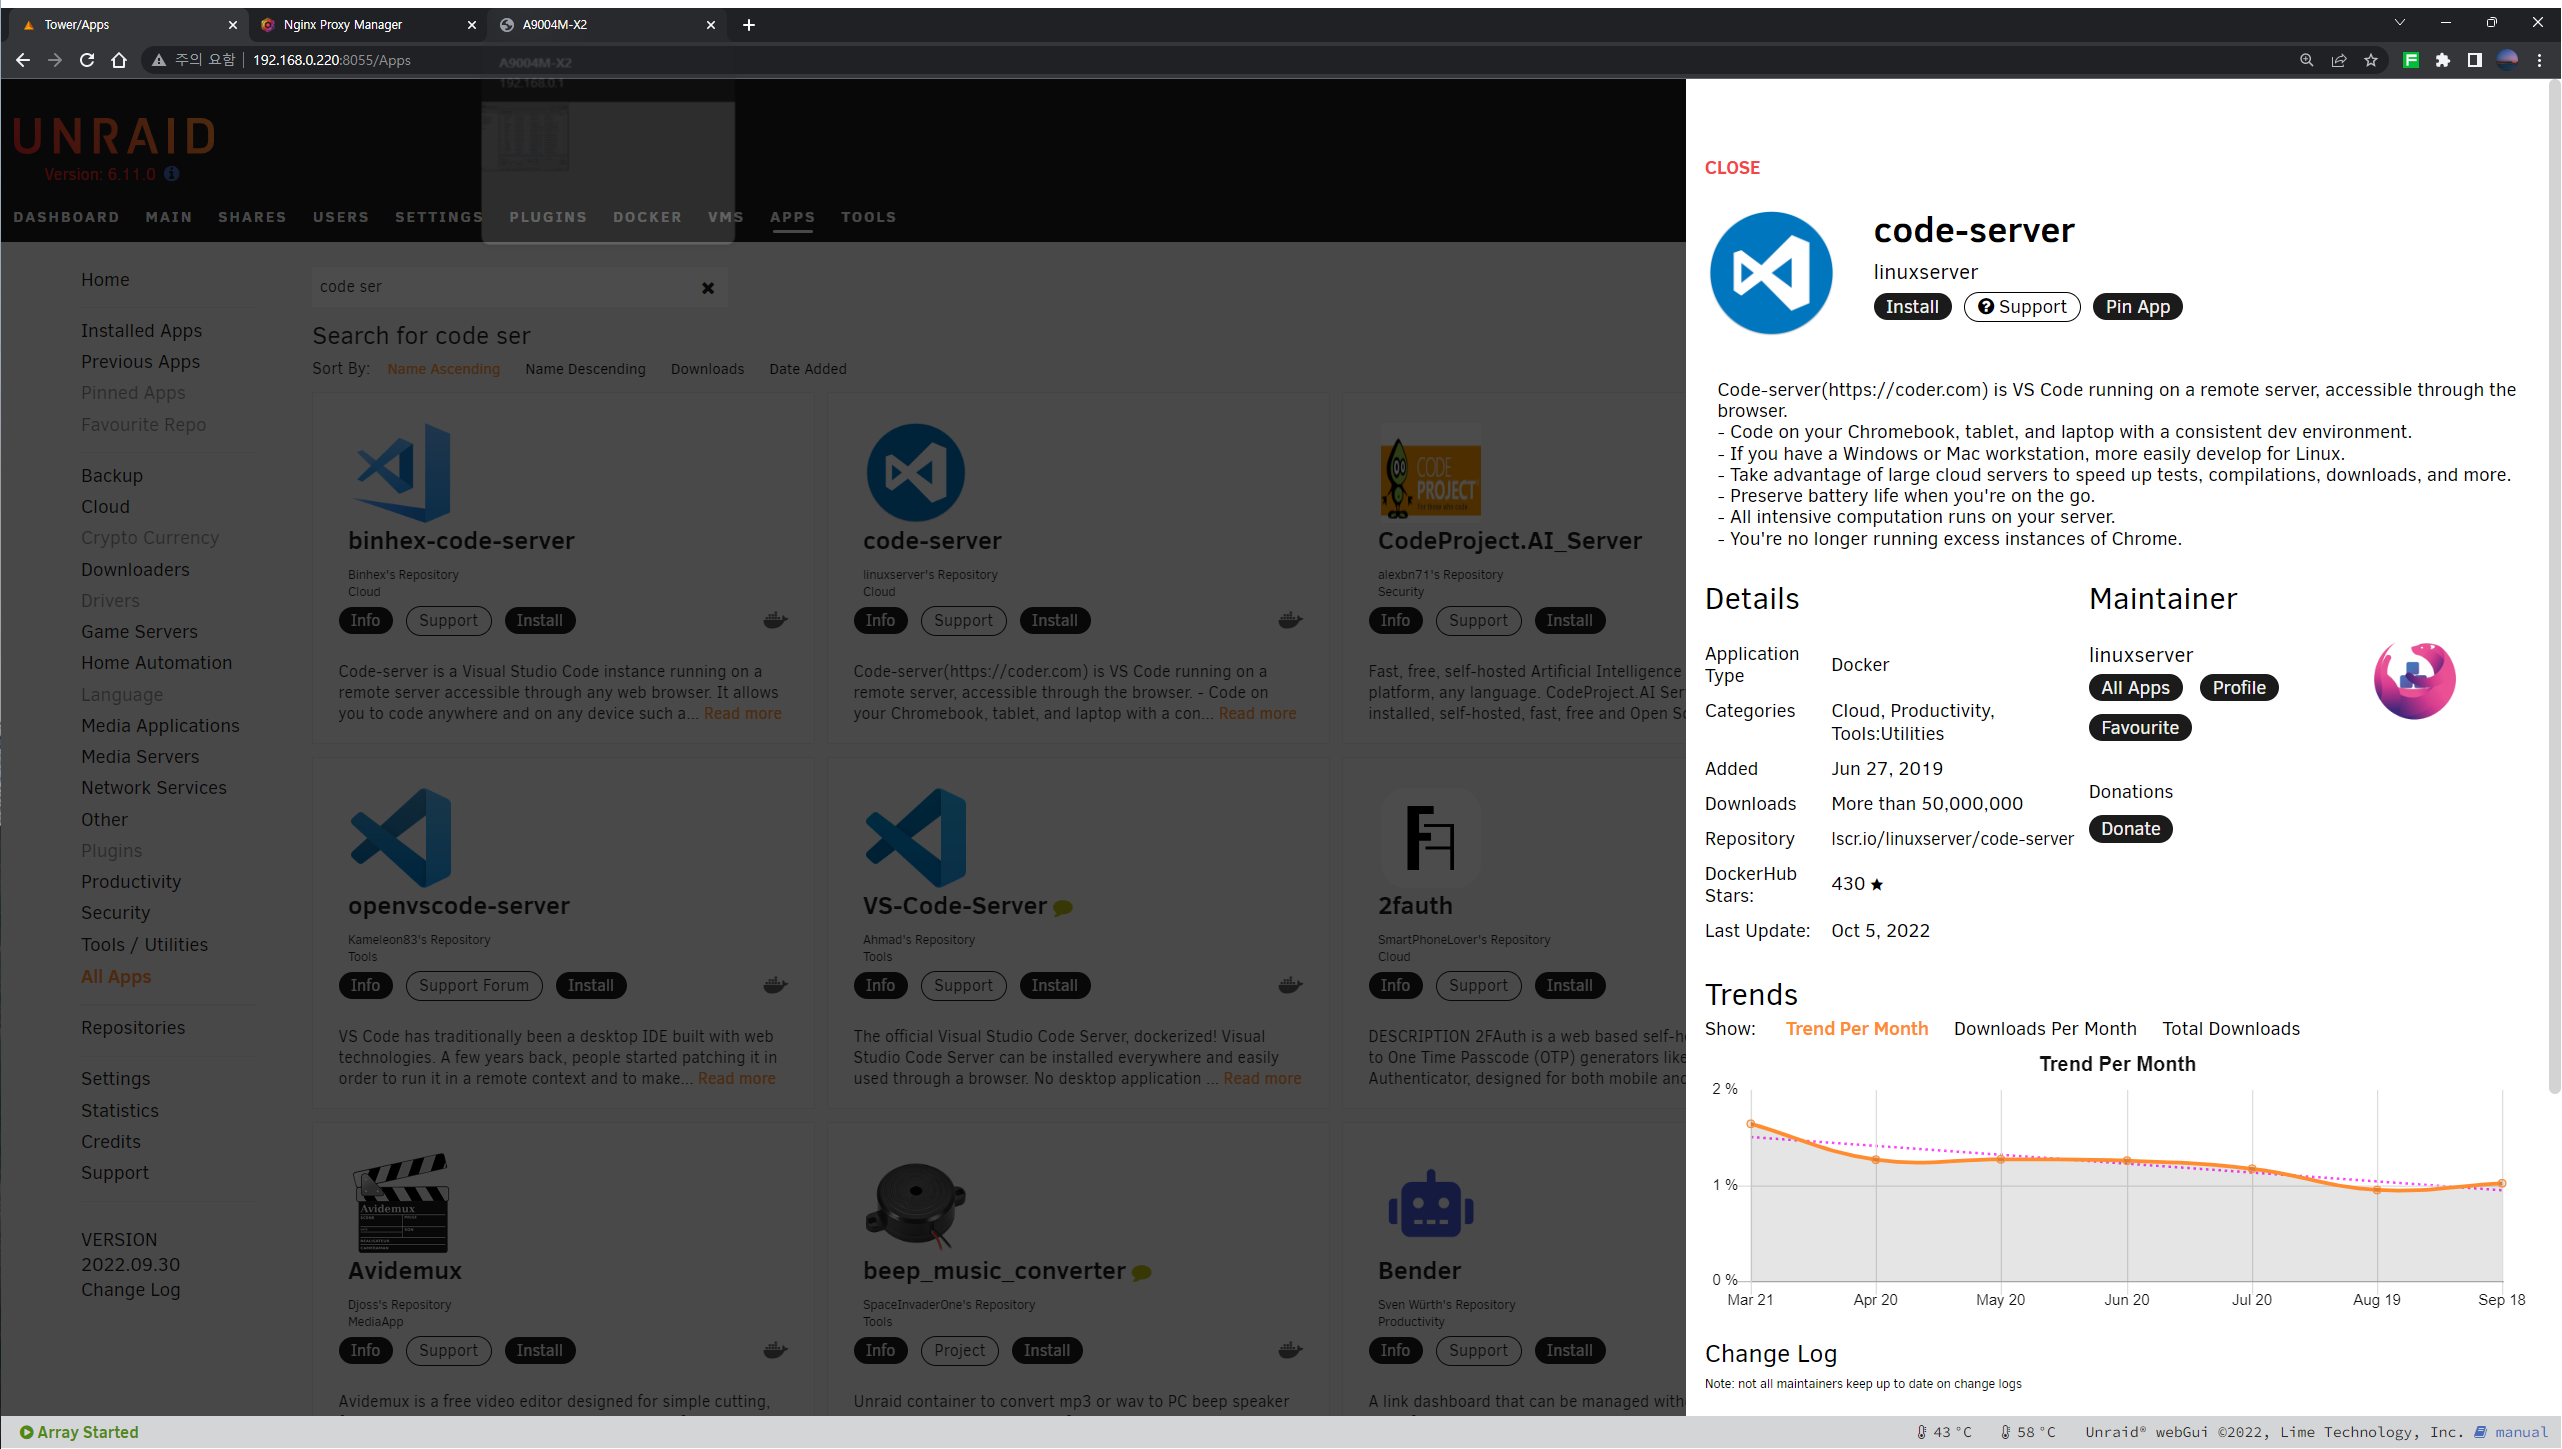Expand binhex-code-server description via Read more
Screen dimensions: 2562x1449
[x=742, y=714]
